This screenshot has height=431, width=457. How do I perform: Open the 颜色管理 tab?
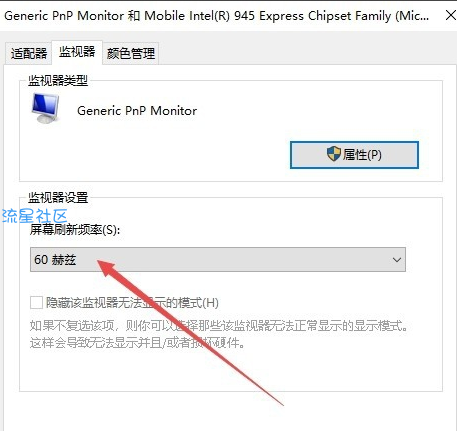pyautogui.click(x=131, y=53)
